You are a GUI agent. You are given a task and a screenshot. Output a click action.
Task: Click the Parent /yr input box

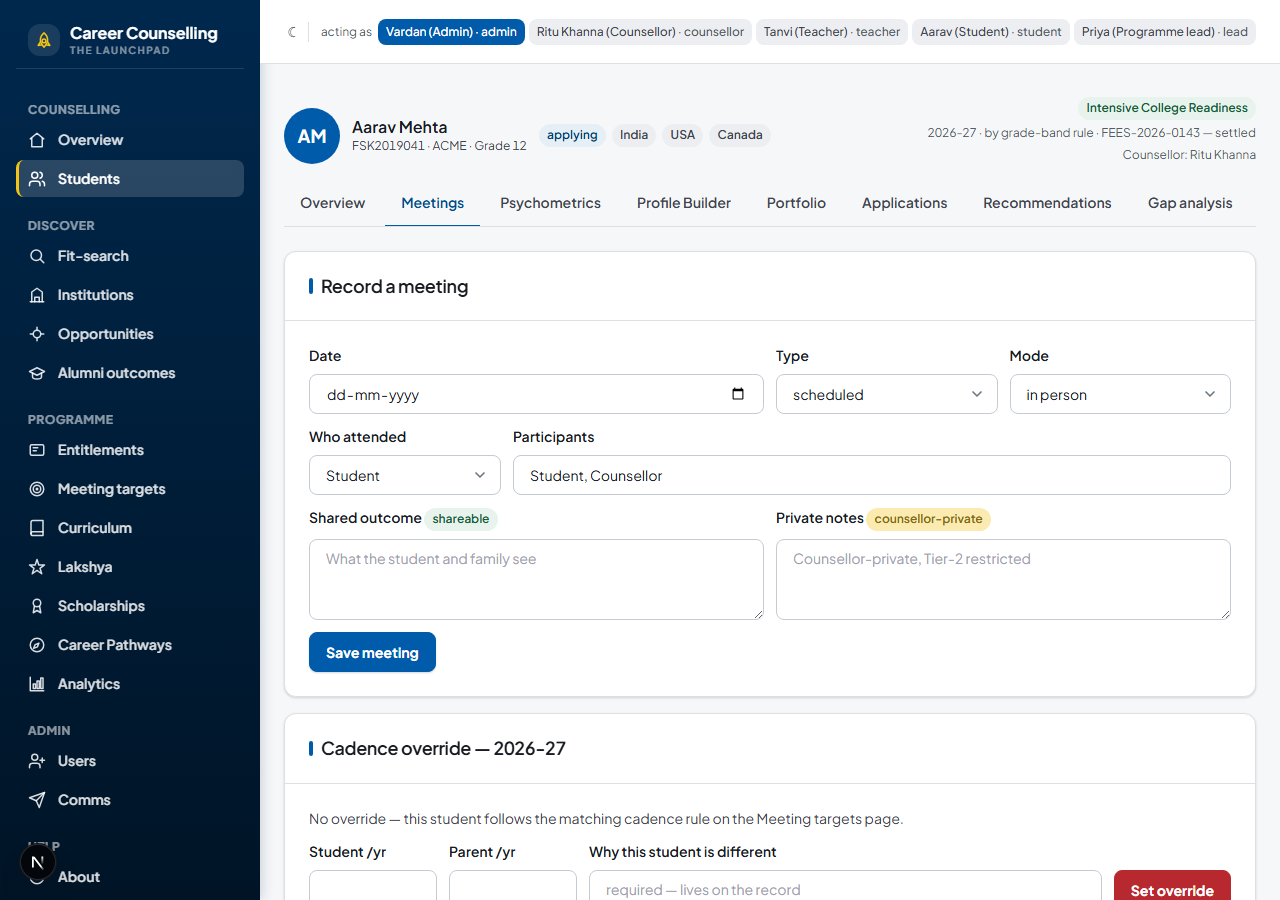pos(513,886)
